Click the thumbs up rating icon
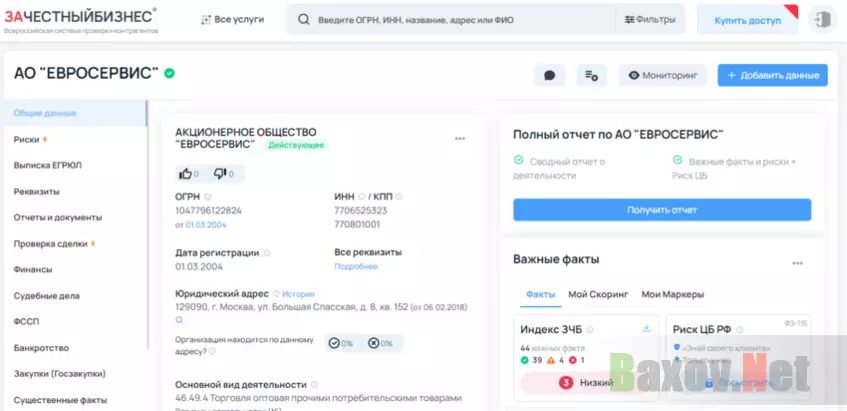The height and width of the screenshot is (411, 847). [x=185, y=173]
